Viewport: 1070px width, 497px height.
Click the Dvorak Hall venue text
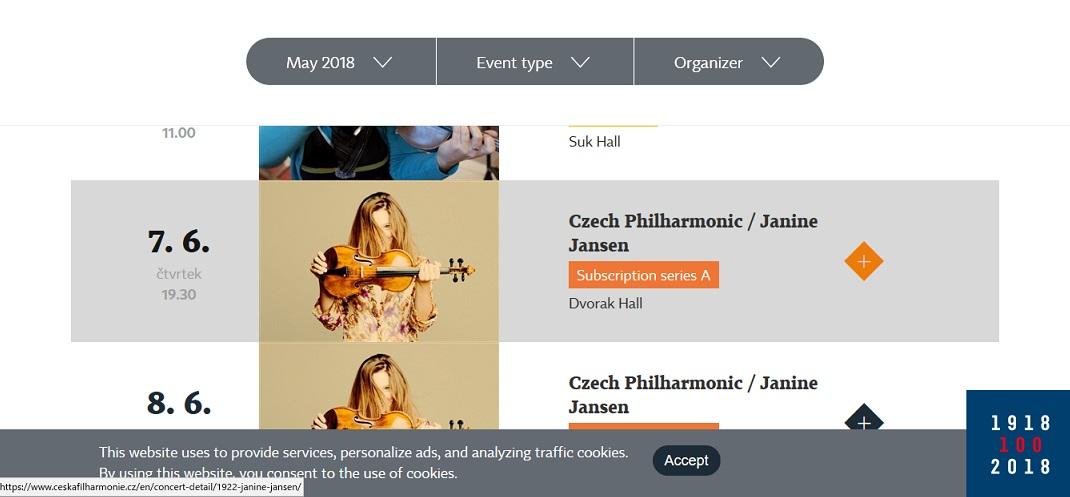[605, 303]
